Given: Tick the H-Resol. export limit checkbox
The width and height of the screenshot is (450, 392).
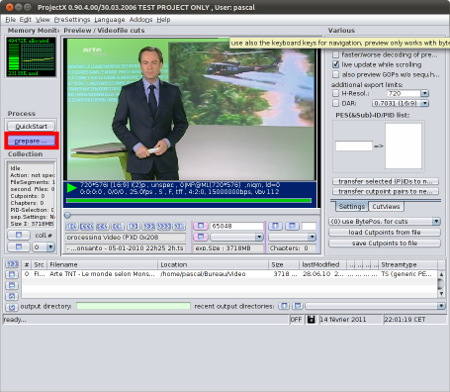Looking at the screenshot, I should coord(336,93).
